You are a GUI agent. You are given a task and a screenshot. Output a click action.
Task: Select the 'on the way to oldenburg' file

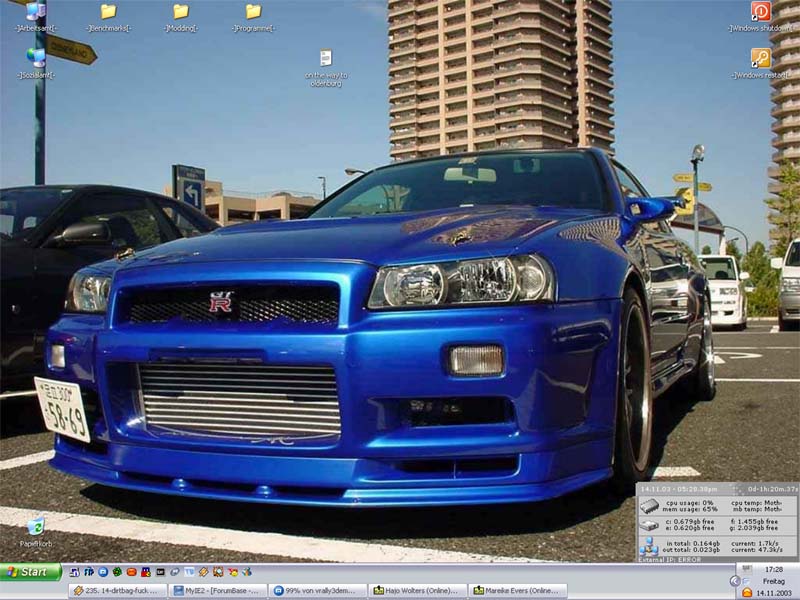[326, 67]
